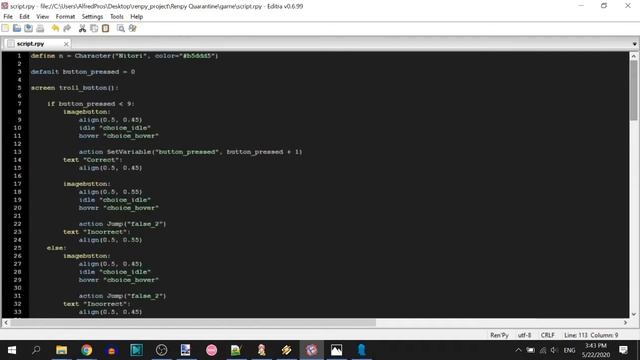
Task: Click the ENG input language indicator
Action: (x=569, y=350)
